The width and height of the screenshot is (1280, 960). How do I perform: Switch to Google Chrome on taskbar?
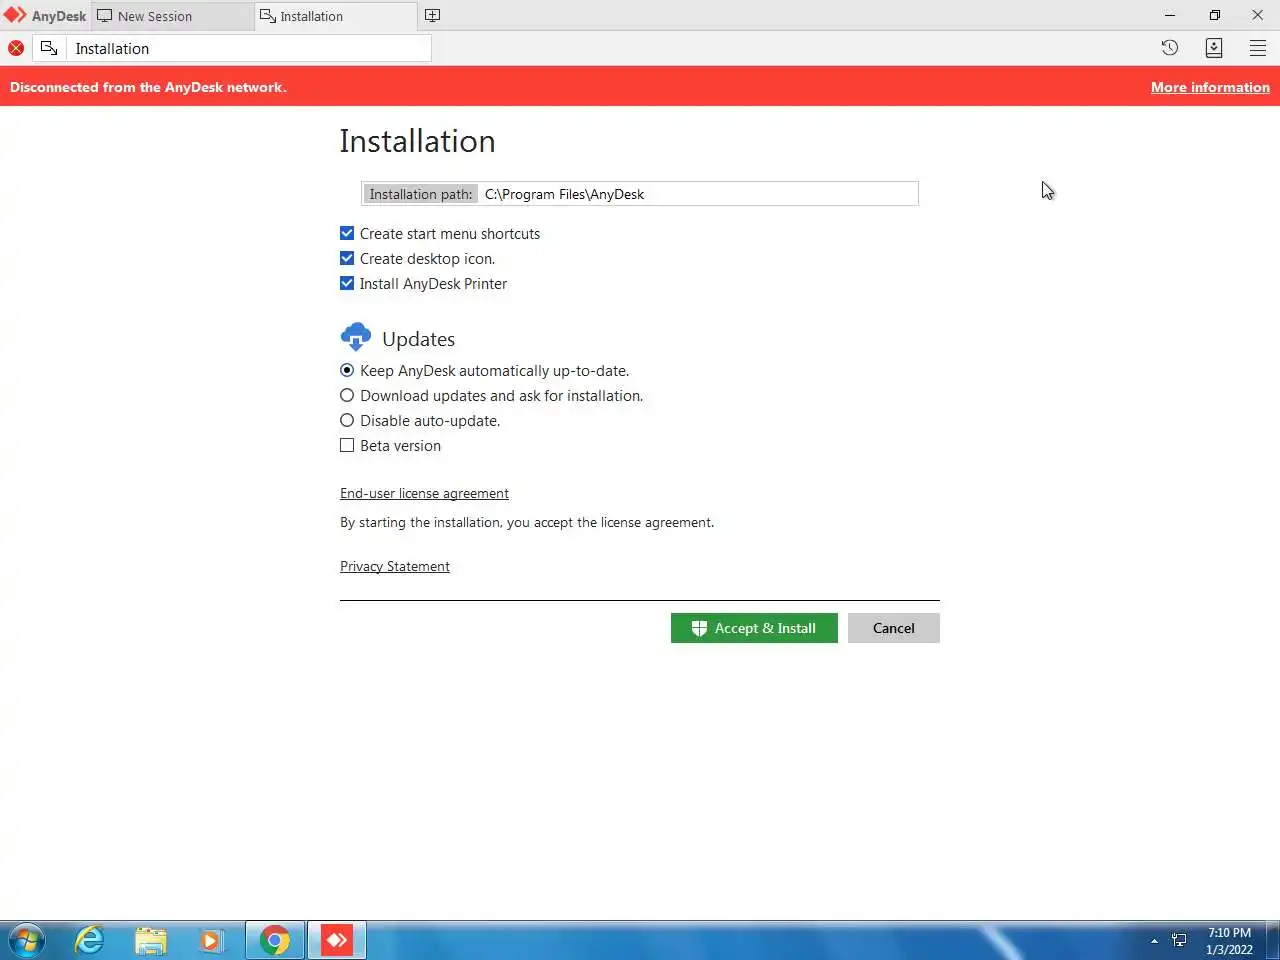275,940
